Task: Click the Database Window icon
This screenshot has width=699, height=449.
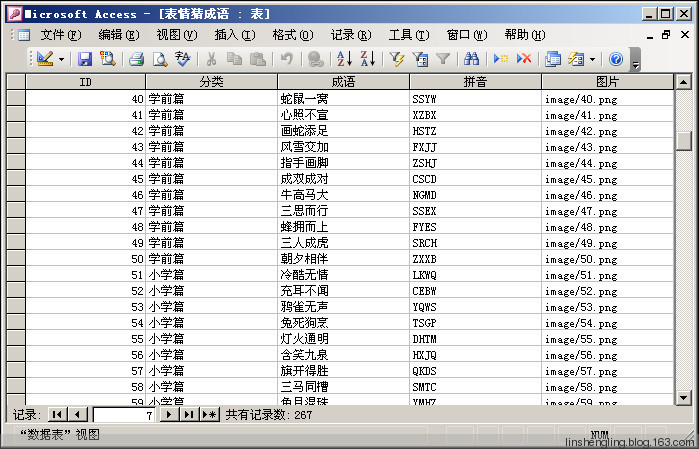Action: [553, 59]
